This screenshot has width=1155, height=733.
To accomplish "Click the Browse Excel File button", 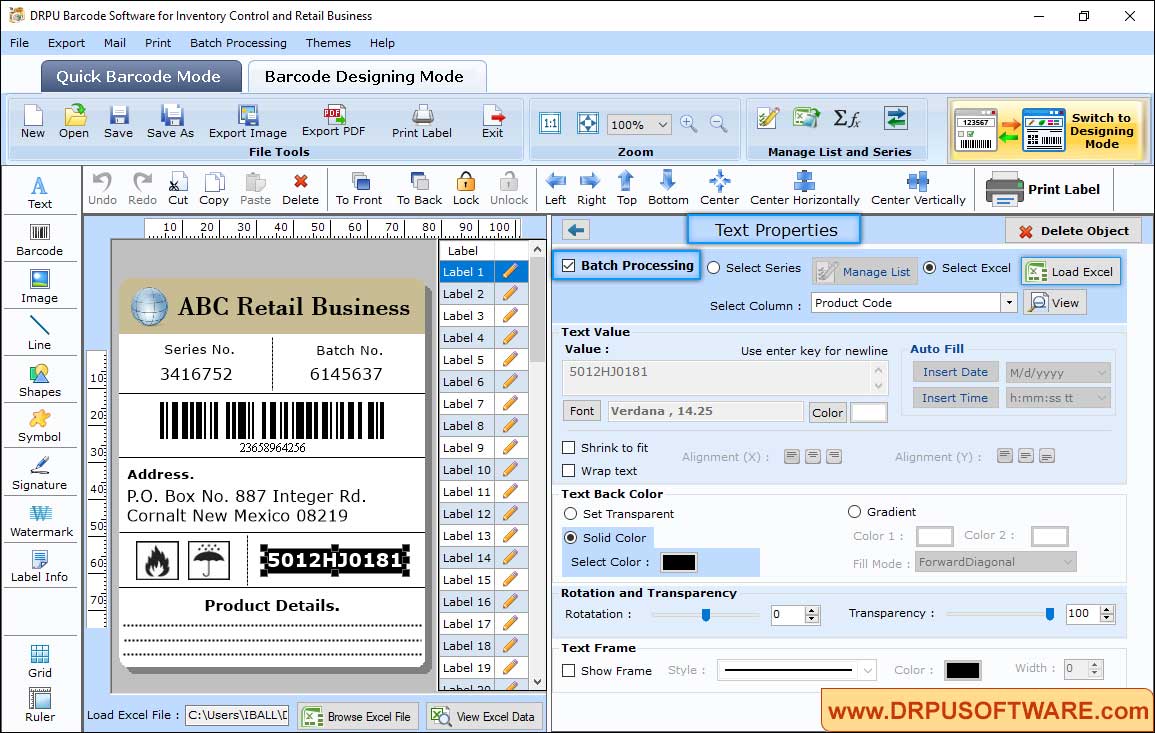I will 358,716.
